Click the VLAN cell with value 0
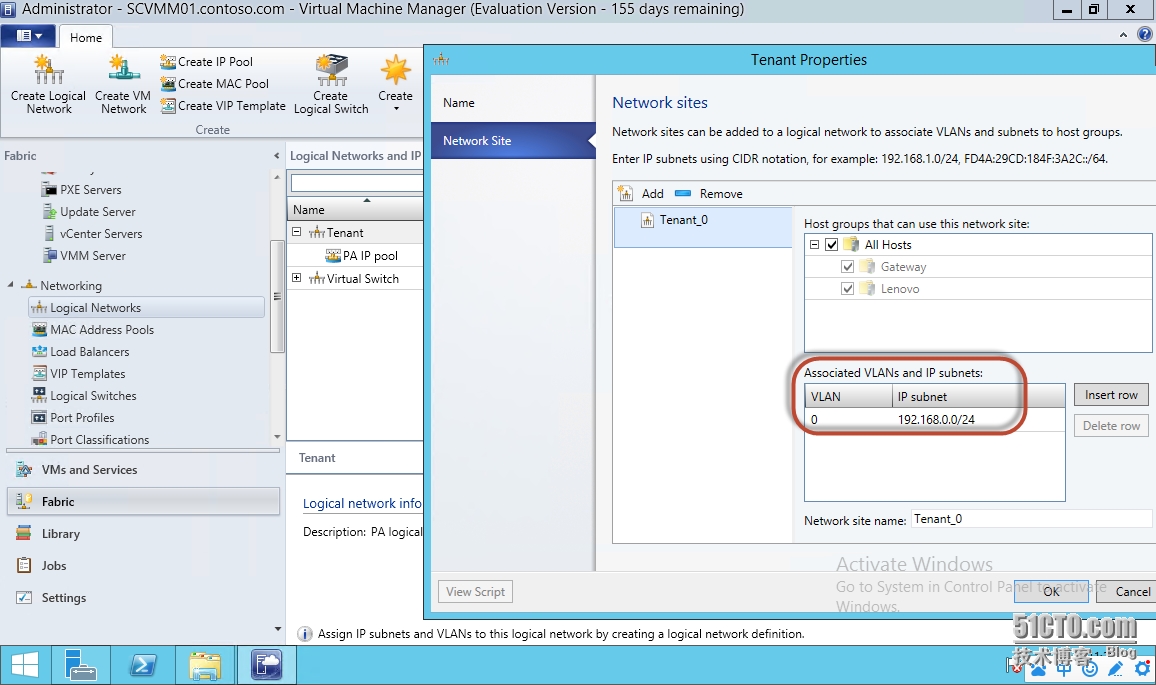Viewport: 1156px width, 685px height. click(849, 420)
